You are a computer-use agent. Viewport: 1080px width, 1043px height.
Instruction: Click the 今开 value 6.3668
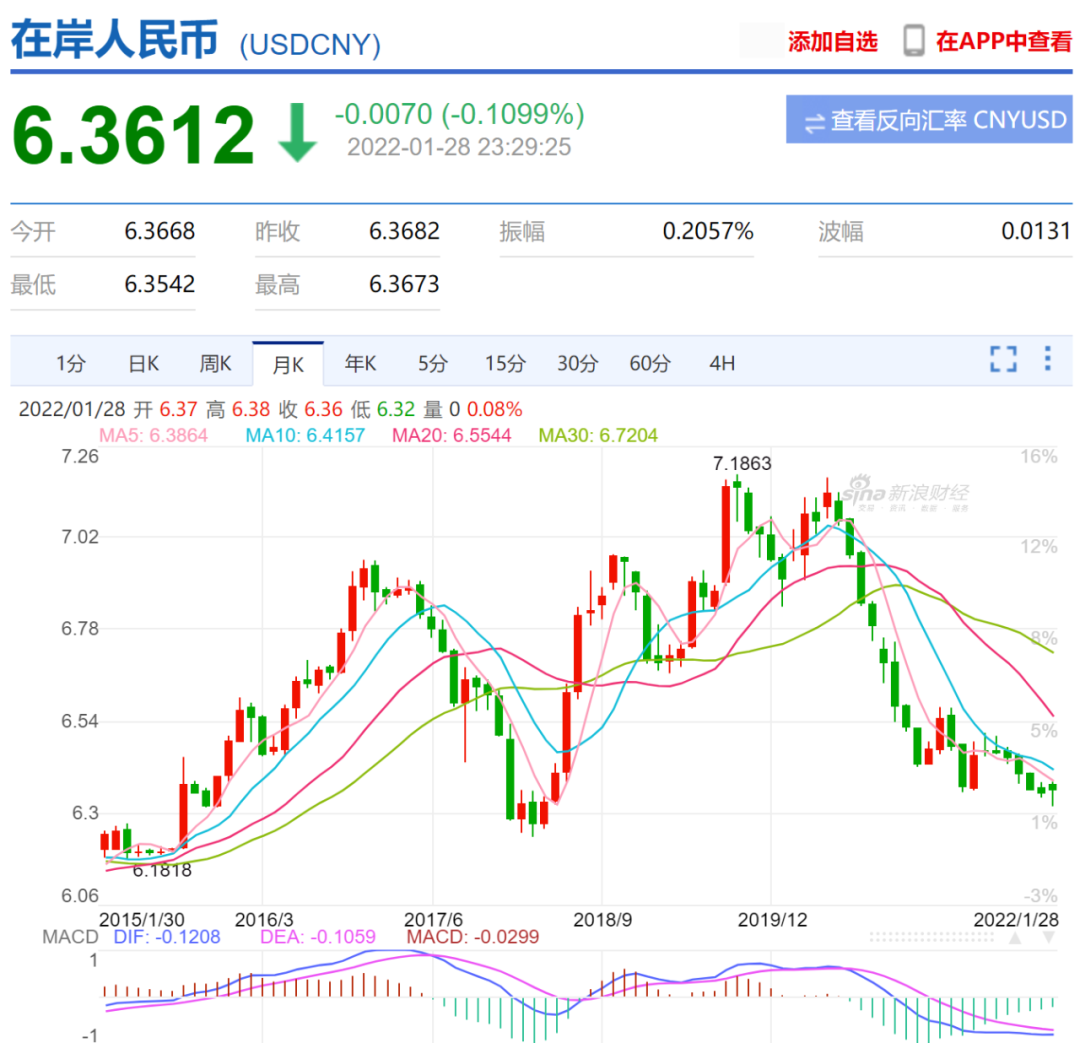(159, 231)
